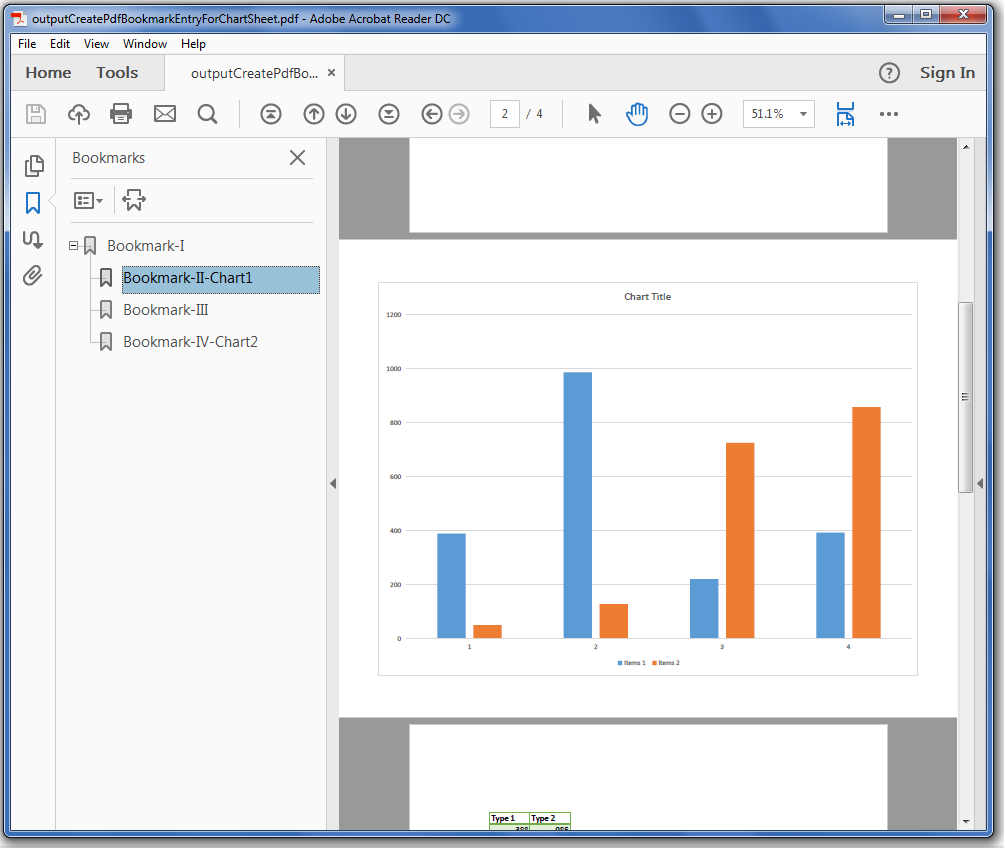This screenshot has height=848, width=1005.
Task: Send file by email envelope icon
Action: click(165, 114)
